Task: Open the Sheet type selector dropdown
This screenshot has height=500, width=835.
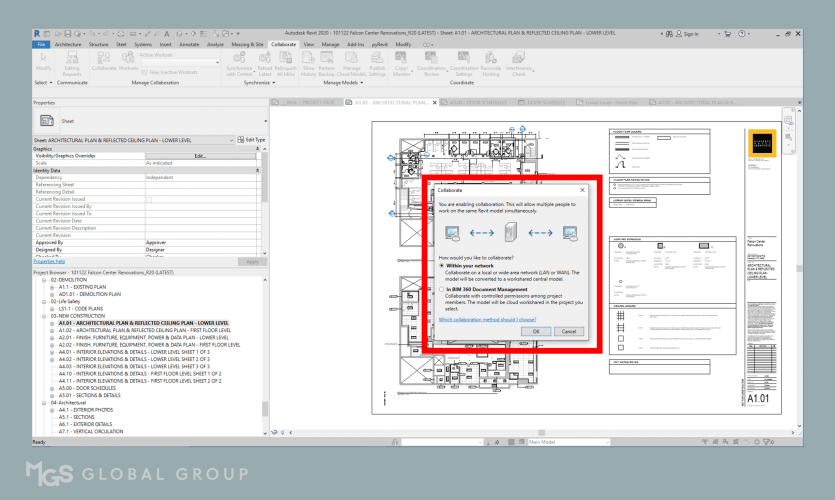Action: [x=263, y=121]
